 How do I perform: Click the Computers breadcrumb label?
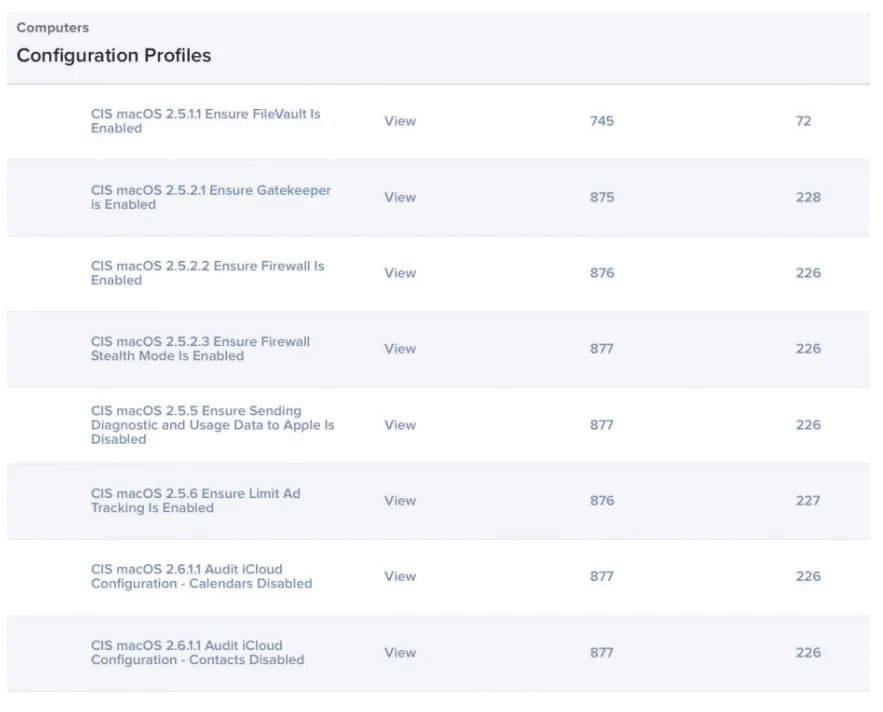click(x=52, y=28)
